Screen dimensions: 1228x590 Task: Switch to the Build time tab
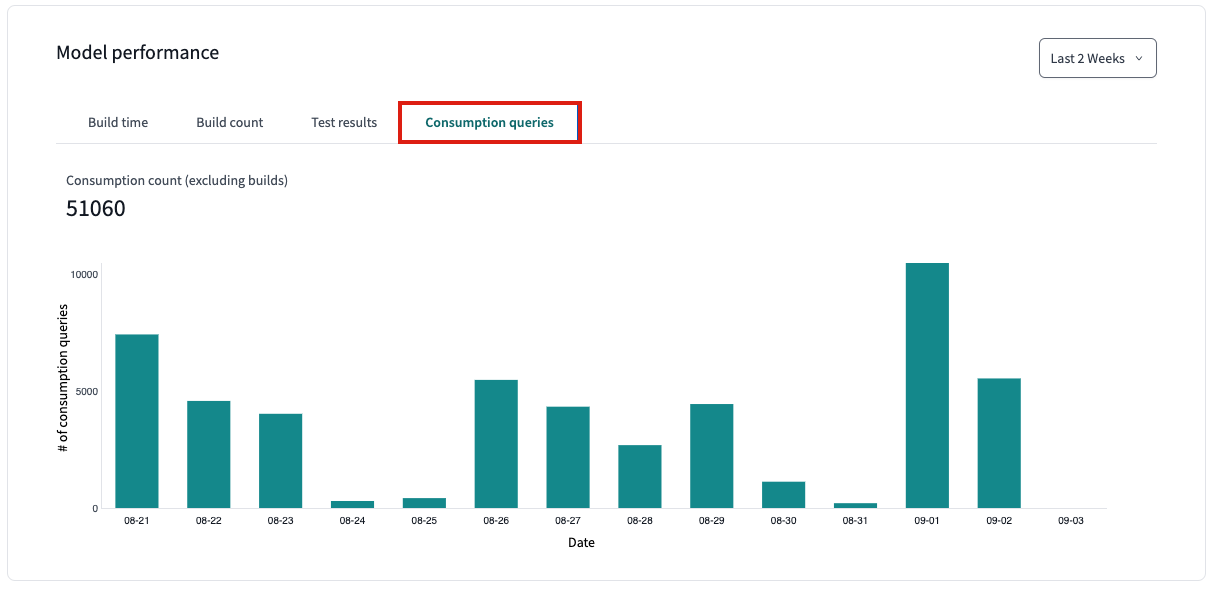pyautogui.click(x=118, y=122)
